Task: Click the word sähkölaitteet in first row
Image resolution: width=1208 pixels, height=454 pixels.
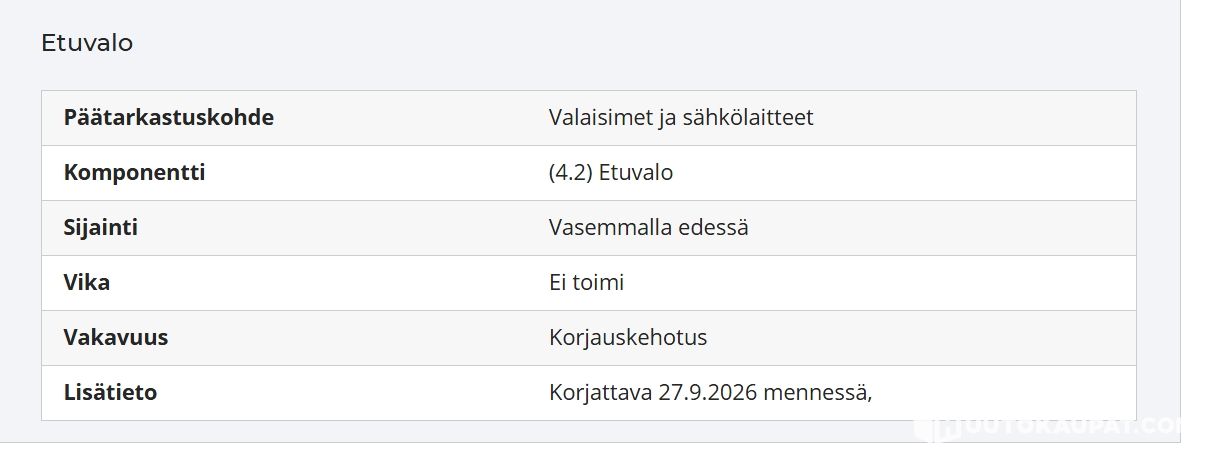Action: (x=748, y=117)
